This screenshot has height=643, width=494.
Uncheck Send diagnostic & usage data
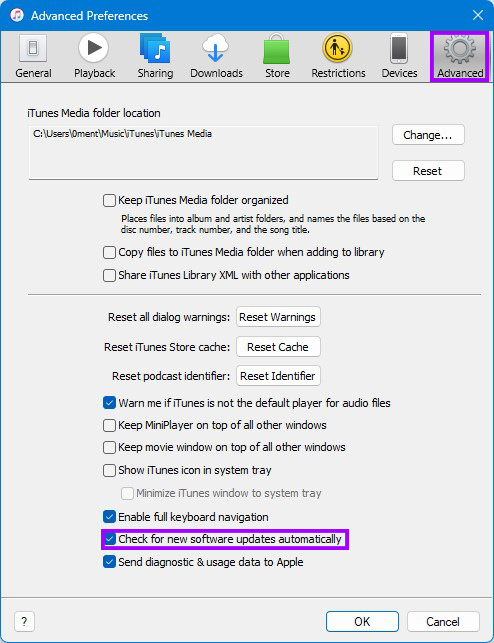point(109,562)
